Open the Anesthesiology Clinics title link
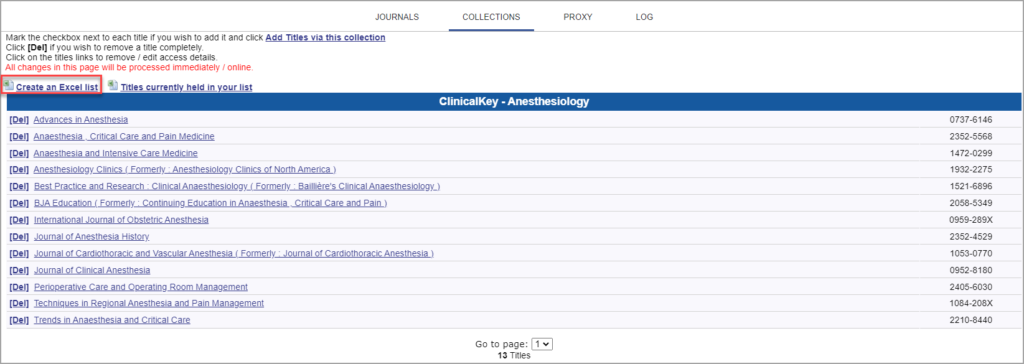 pos(185,170)
